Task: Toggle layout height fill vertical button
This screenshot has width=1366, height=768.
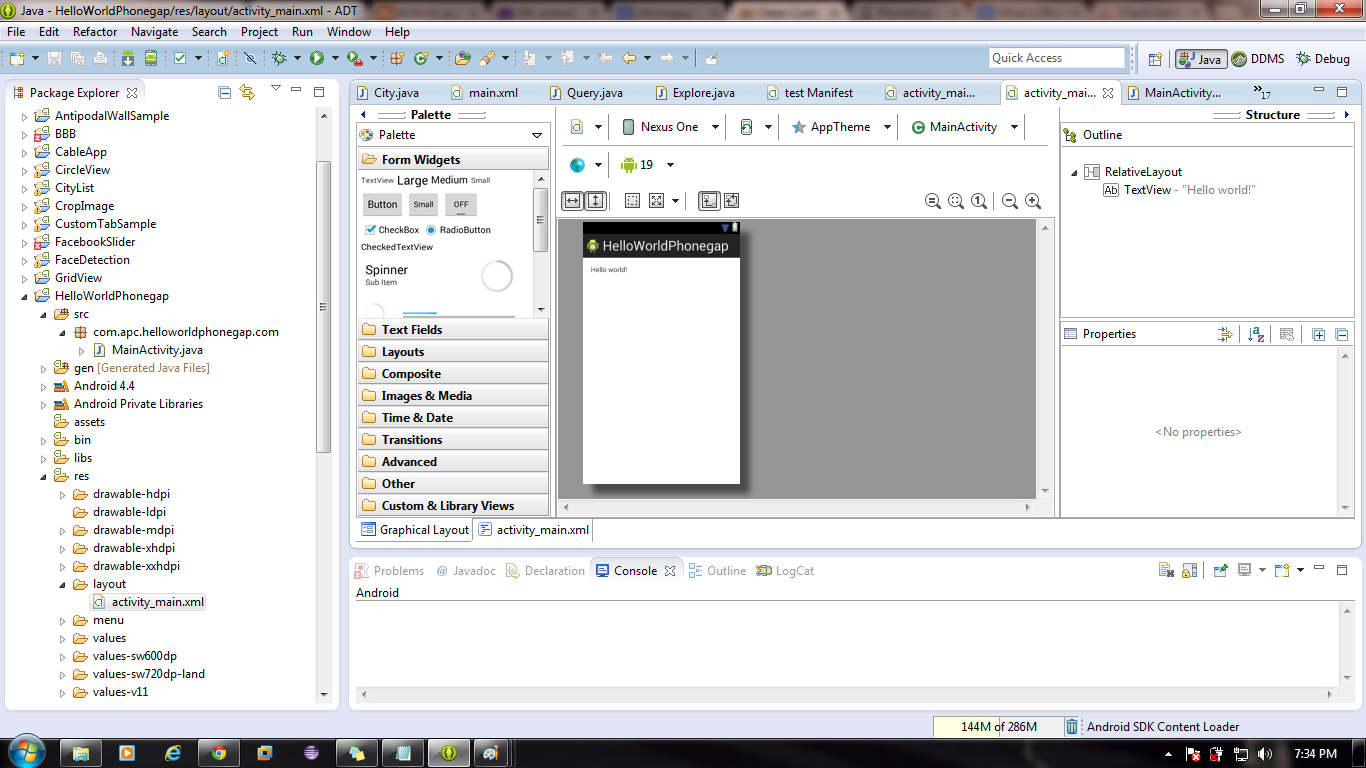Action: [595, 201]
